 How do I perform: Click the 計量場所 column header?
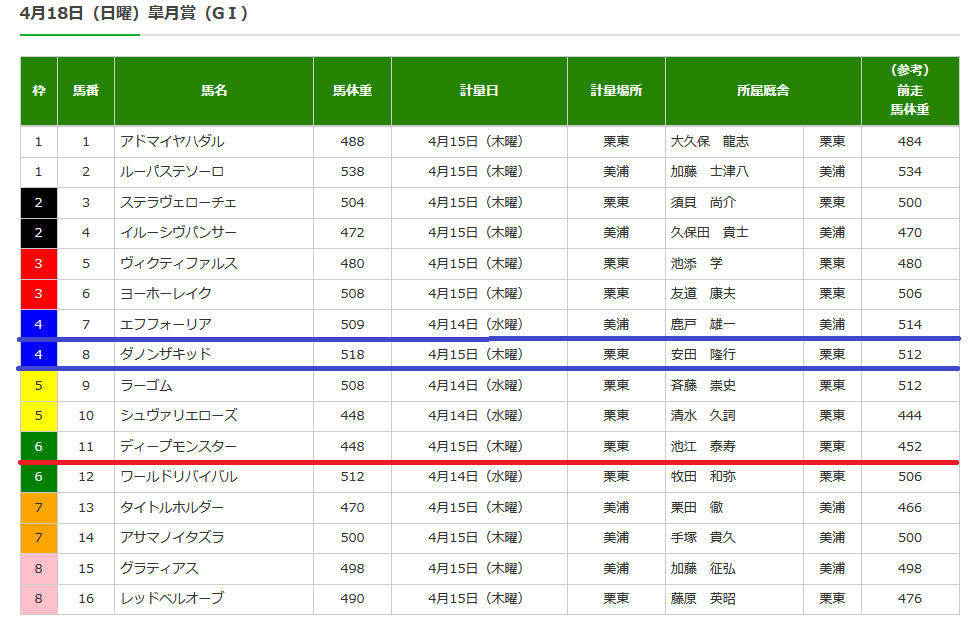(x=616, y=91)
